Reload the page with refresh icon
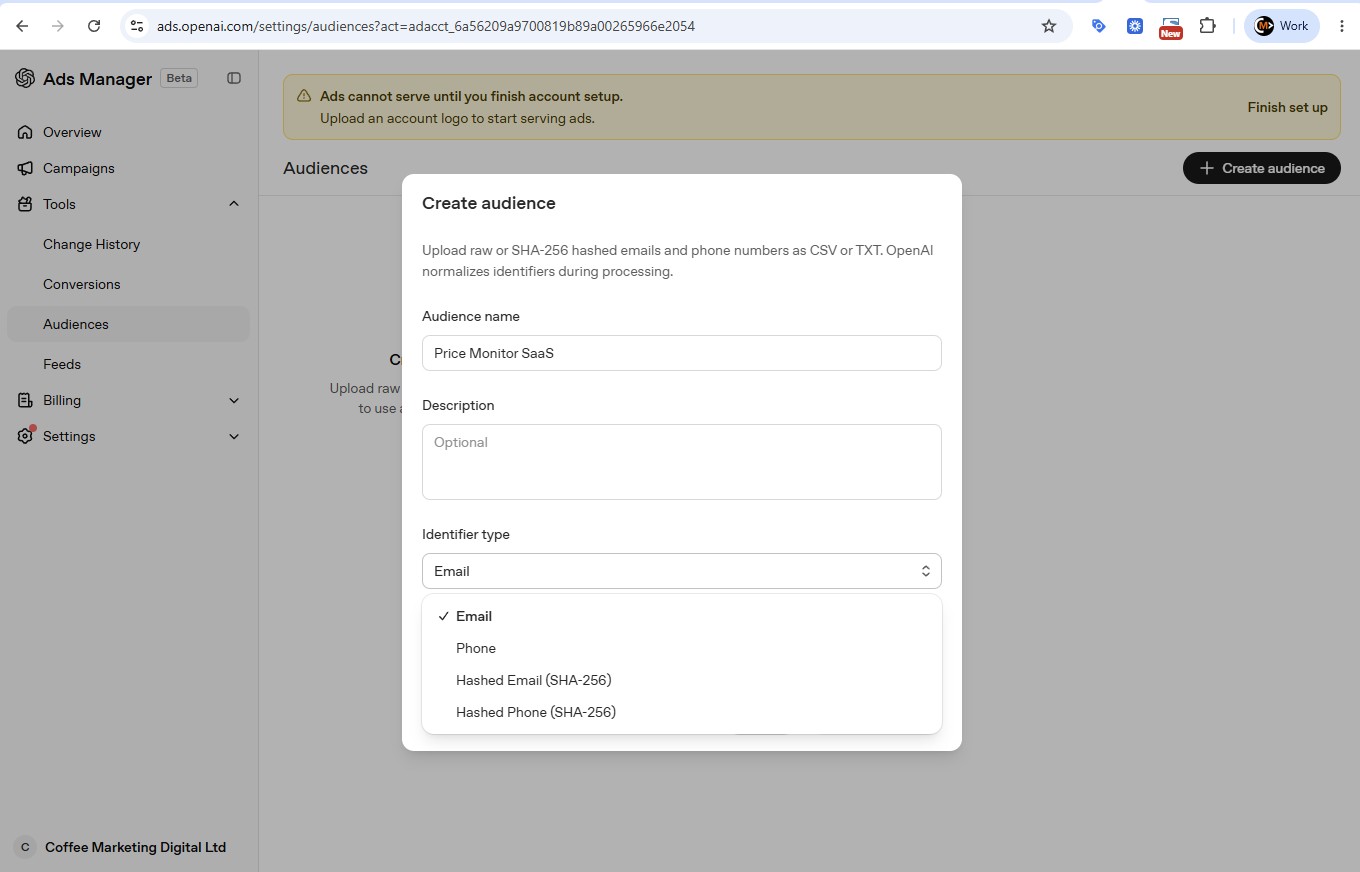The image size is (1360, 872). 94,26
